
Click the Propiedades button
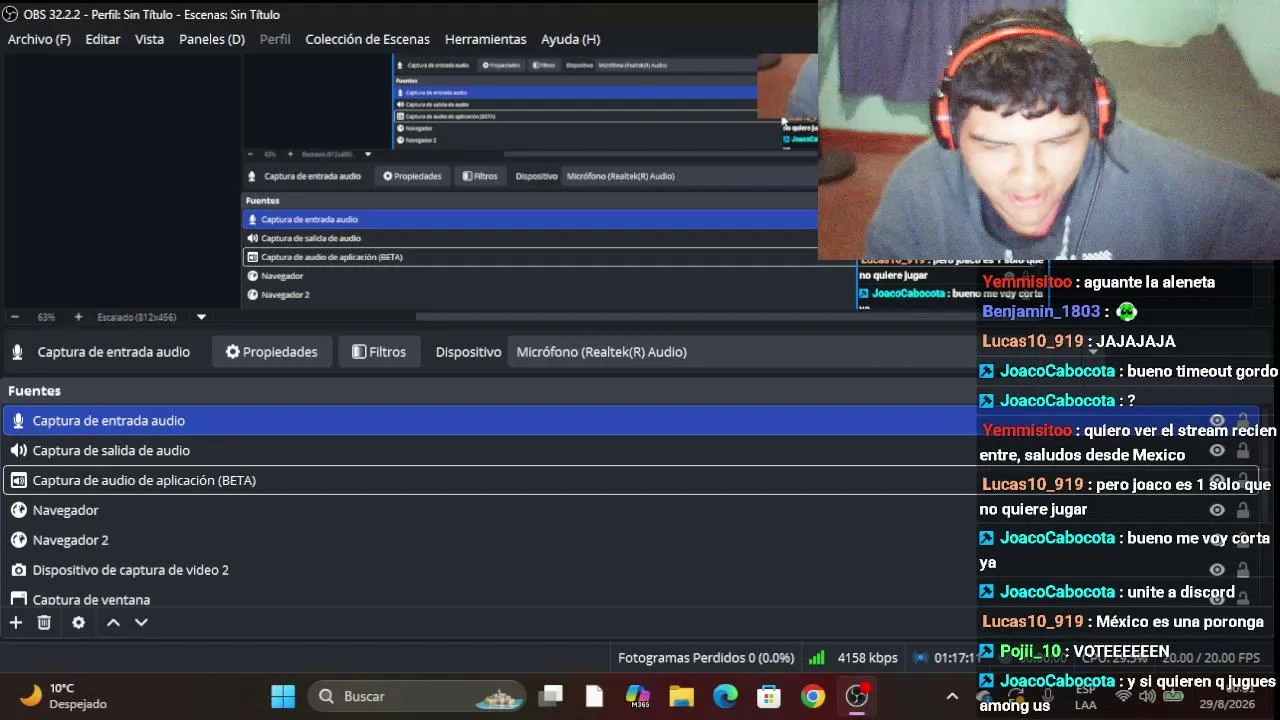click(x=272, y=352)
